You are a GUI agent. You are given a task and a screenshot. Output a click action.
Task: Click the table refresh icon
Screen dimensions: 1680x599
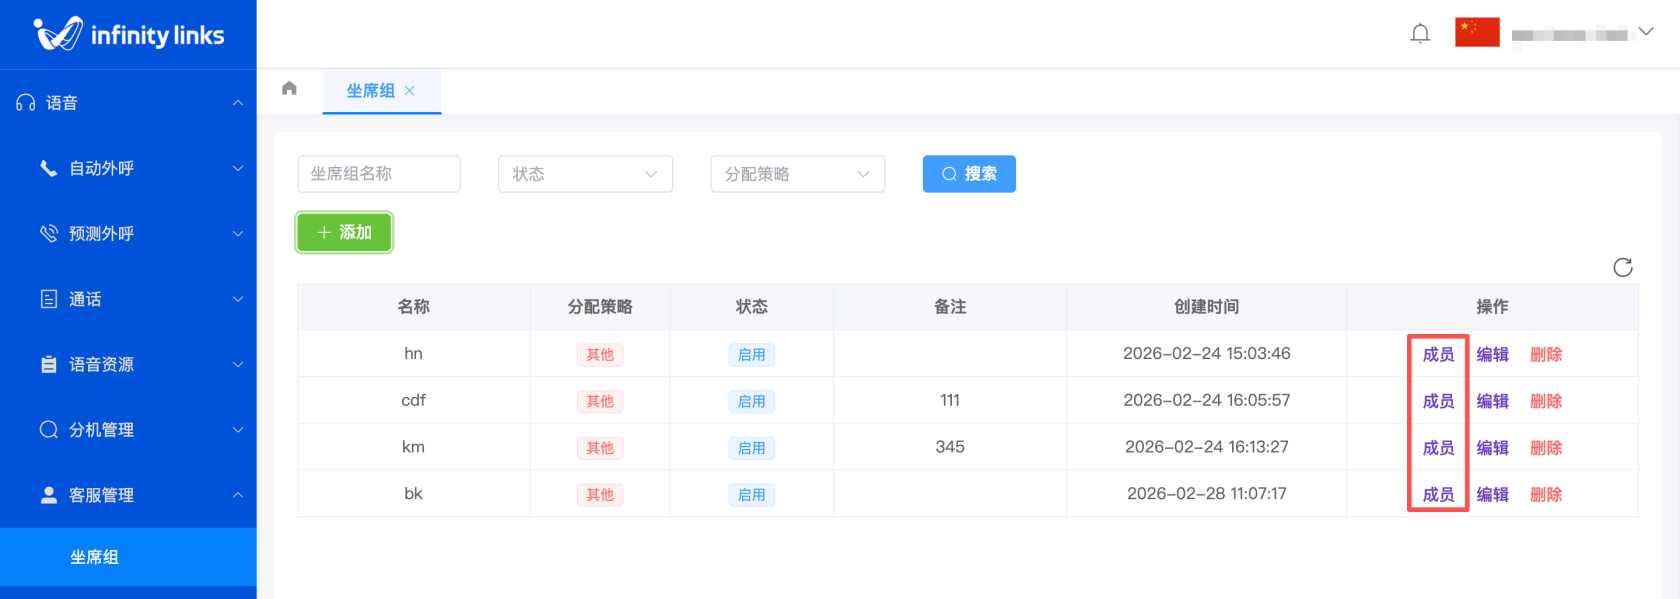(1622, 267)
